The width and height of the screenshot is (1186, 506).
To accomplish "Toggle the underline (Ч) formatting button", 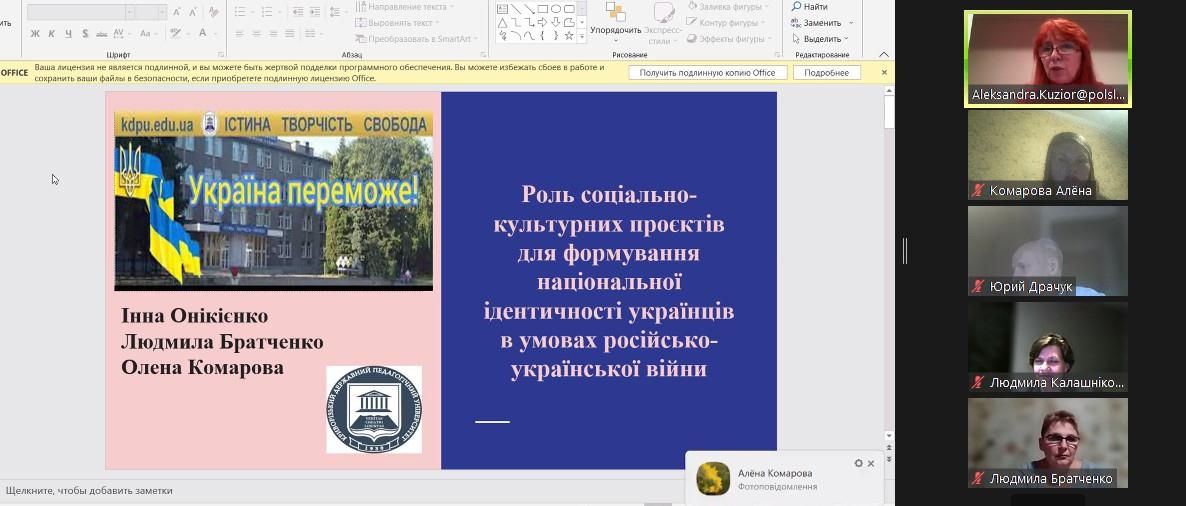I will click(x=69, y=33).
